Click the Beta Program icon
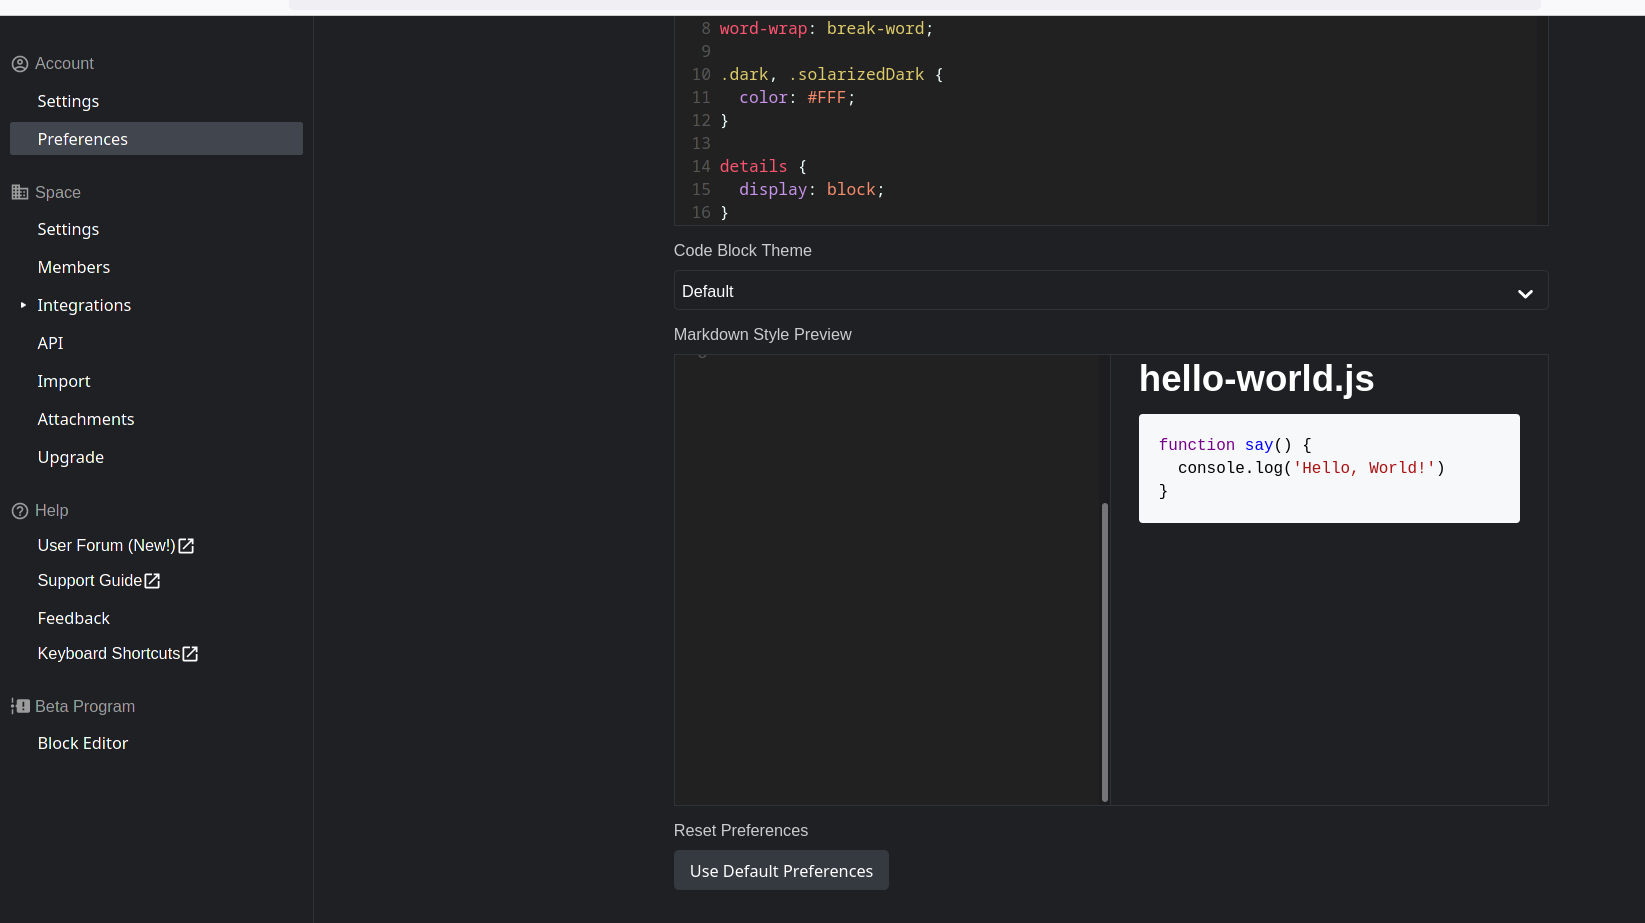 coord(20,706)
